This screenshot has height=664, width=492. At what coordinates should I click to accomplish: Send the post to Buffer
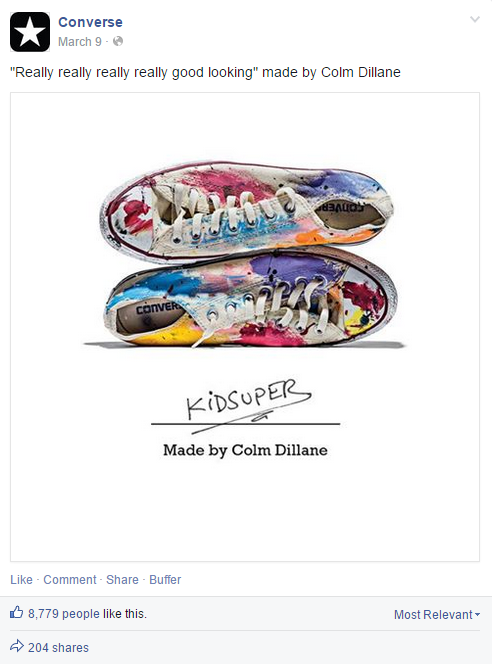(165, 579)
